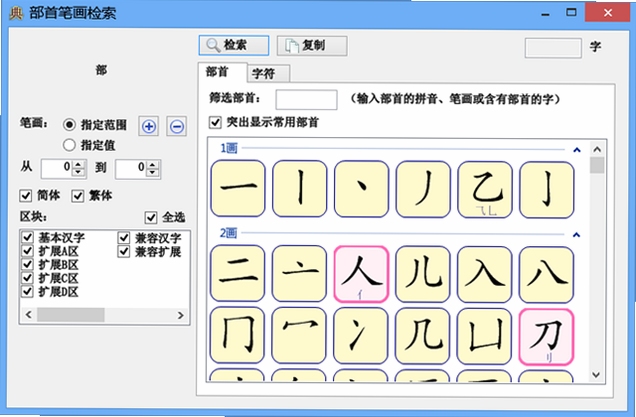Click the 到 stroke number field
Screen dimensions: 636x417
point(131,169)
